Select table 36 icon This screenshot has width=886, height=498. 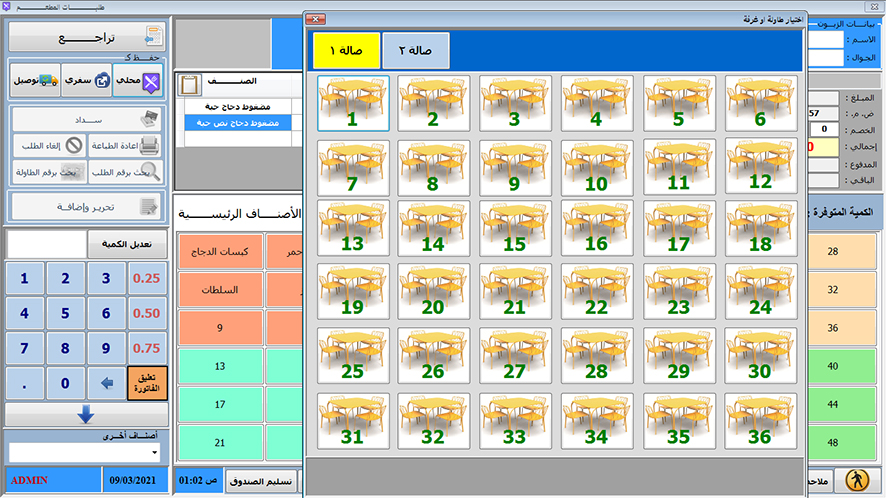[761, 419]
